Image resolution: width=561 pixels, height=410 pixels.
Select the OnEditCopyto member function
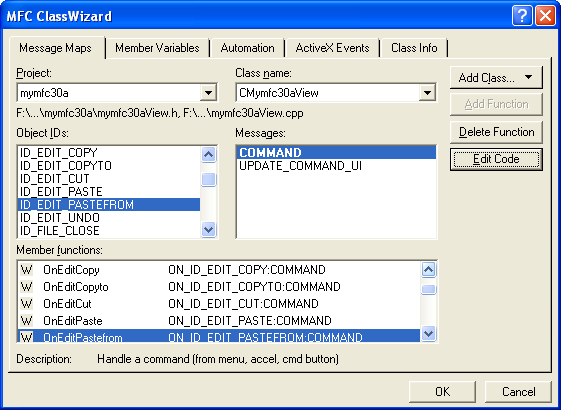pos(219,287)
